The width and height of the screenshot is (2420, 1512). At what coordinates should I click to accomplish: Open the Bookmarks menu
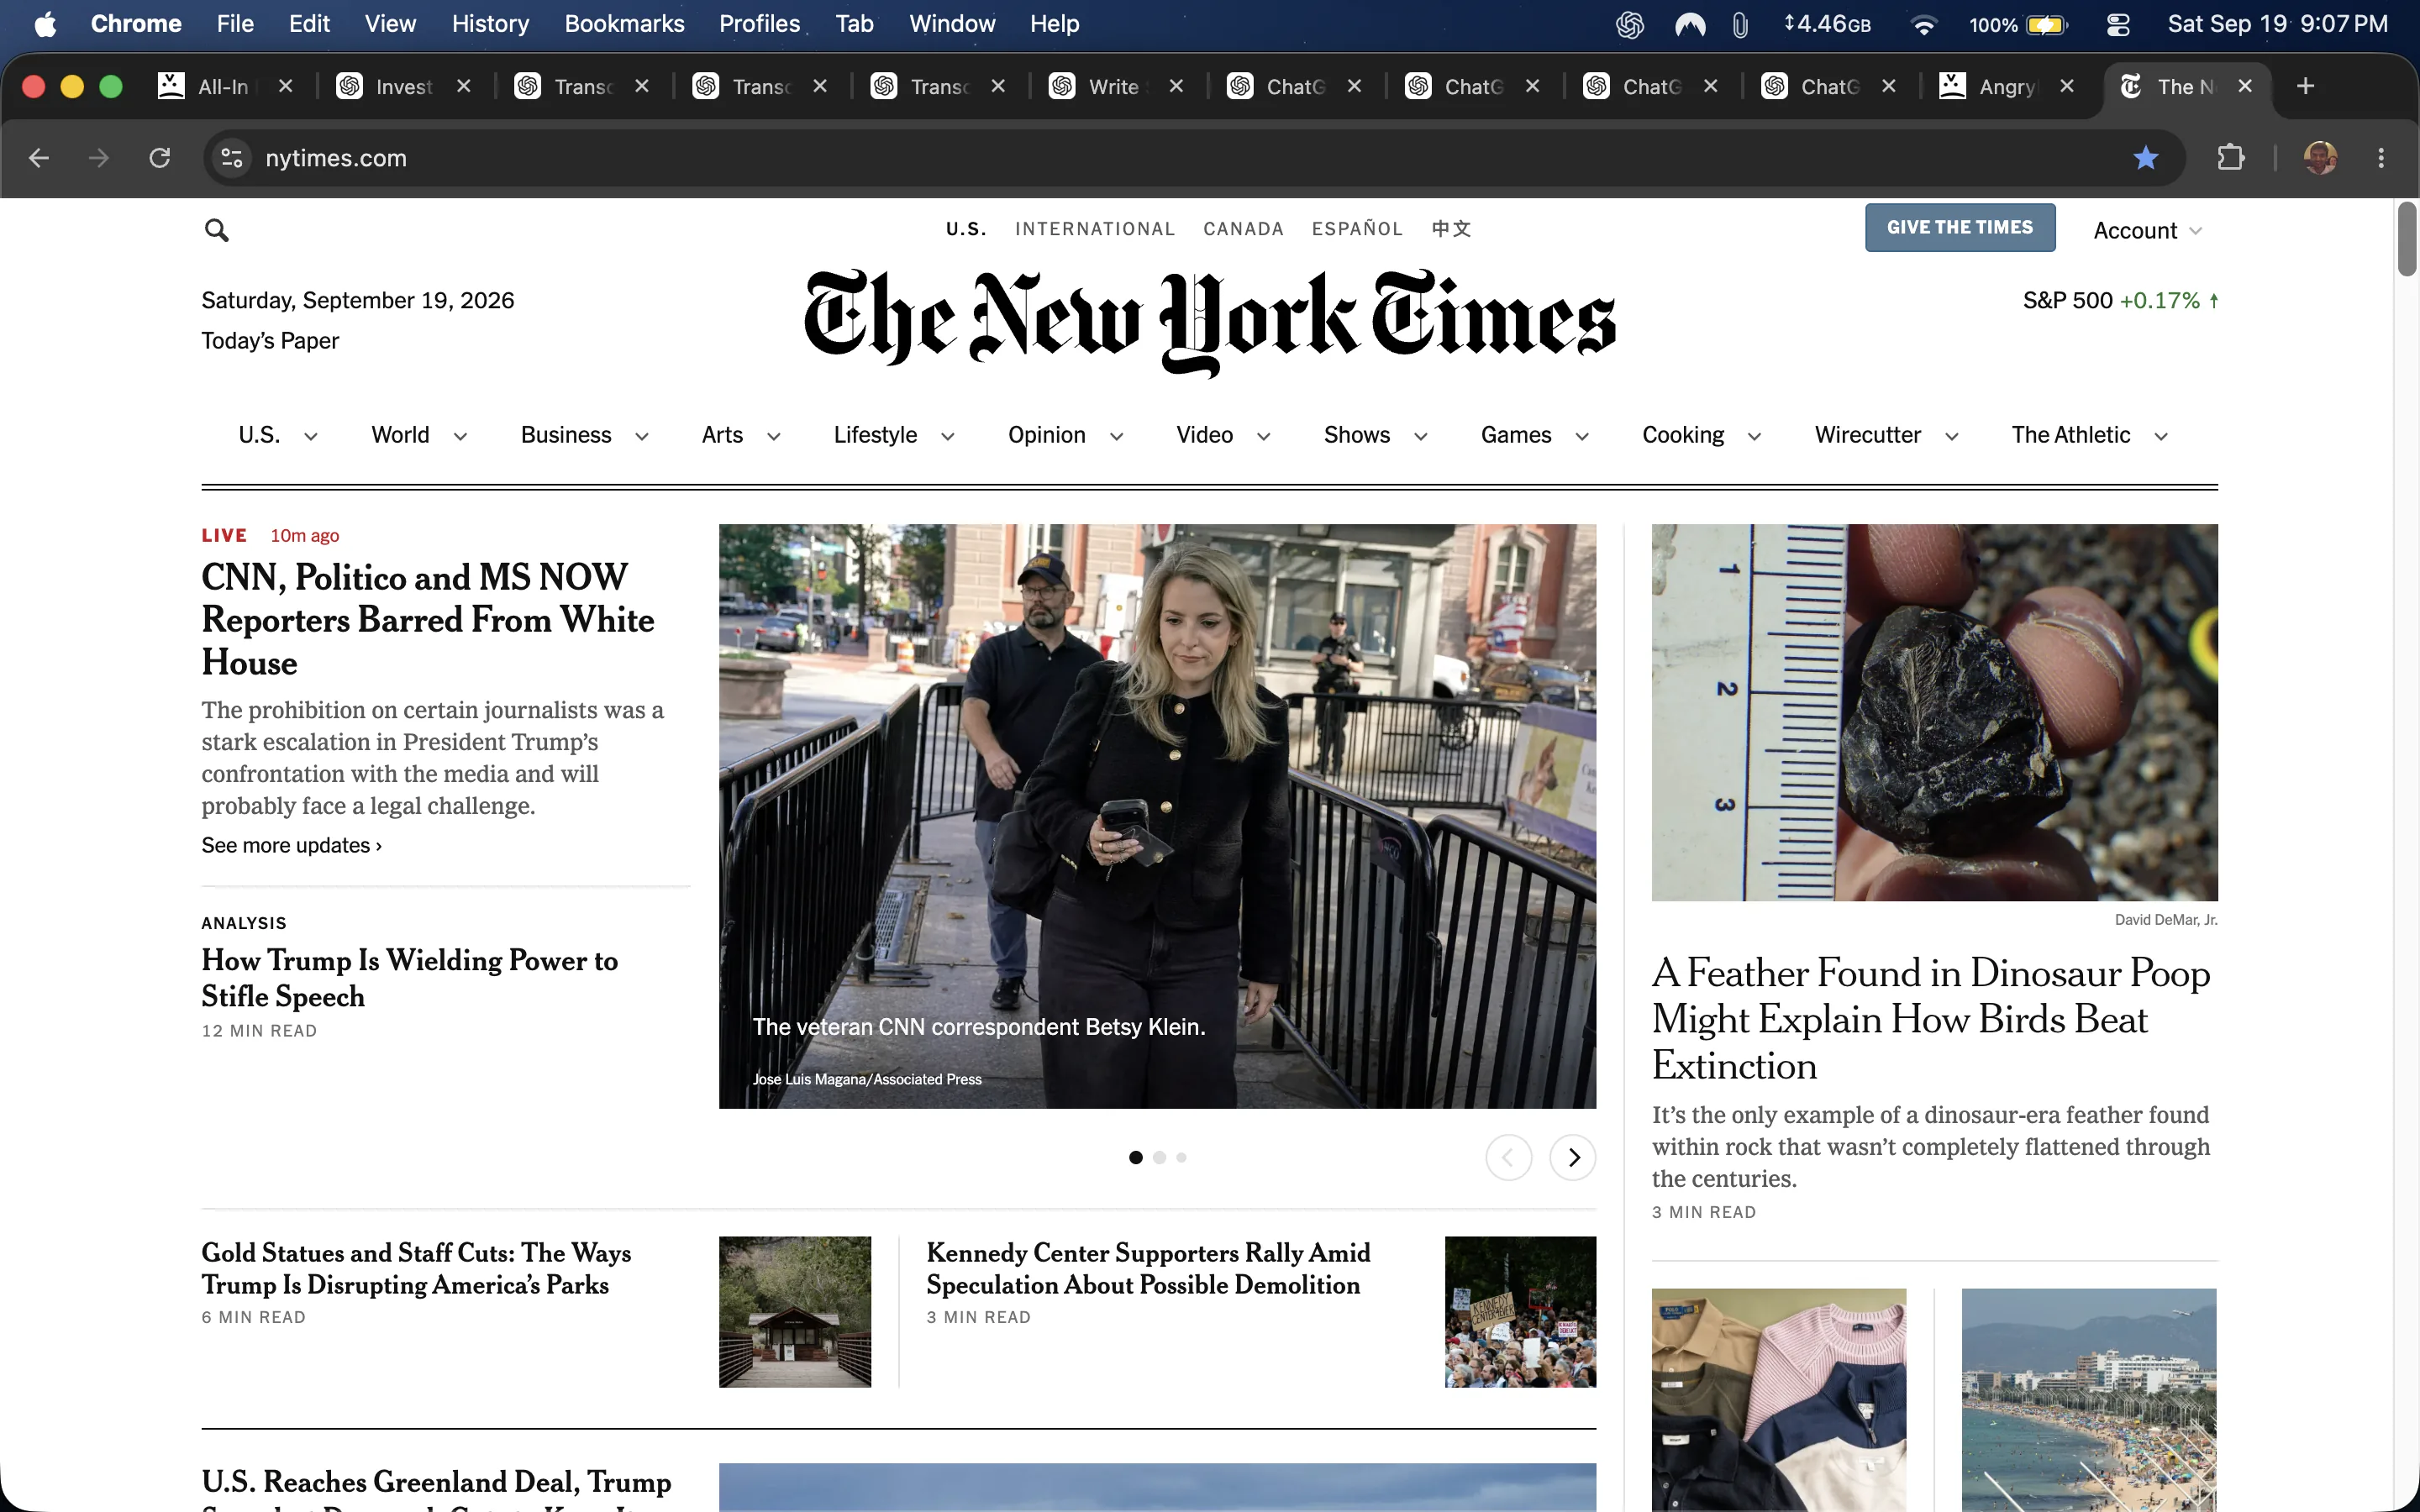(x=624, y=24)
